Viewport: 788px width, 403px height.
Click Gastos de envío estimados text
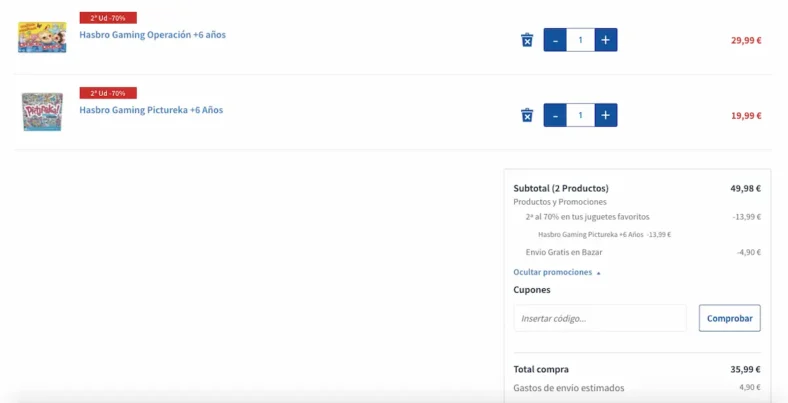pos(568,388)
